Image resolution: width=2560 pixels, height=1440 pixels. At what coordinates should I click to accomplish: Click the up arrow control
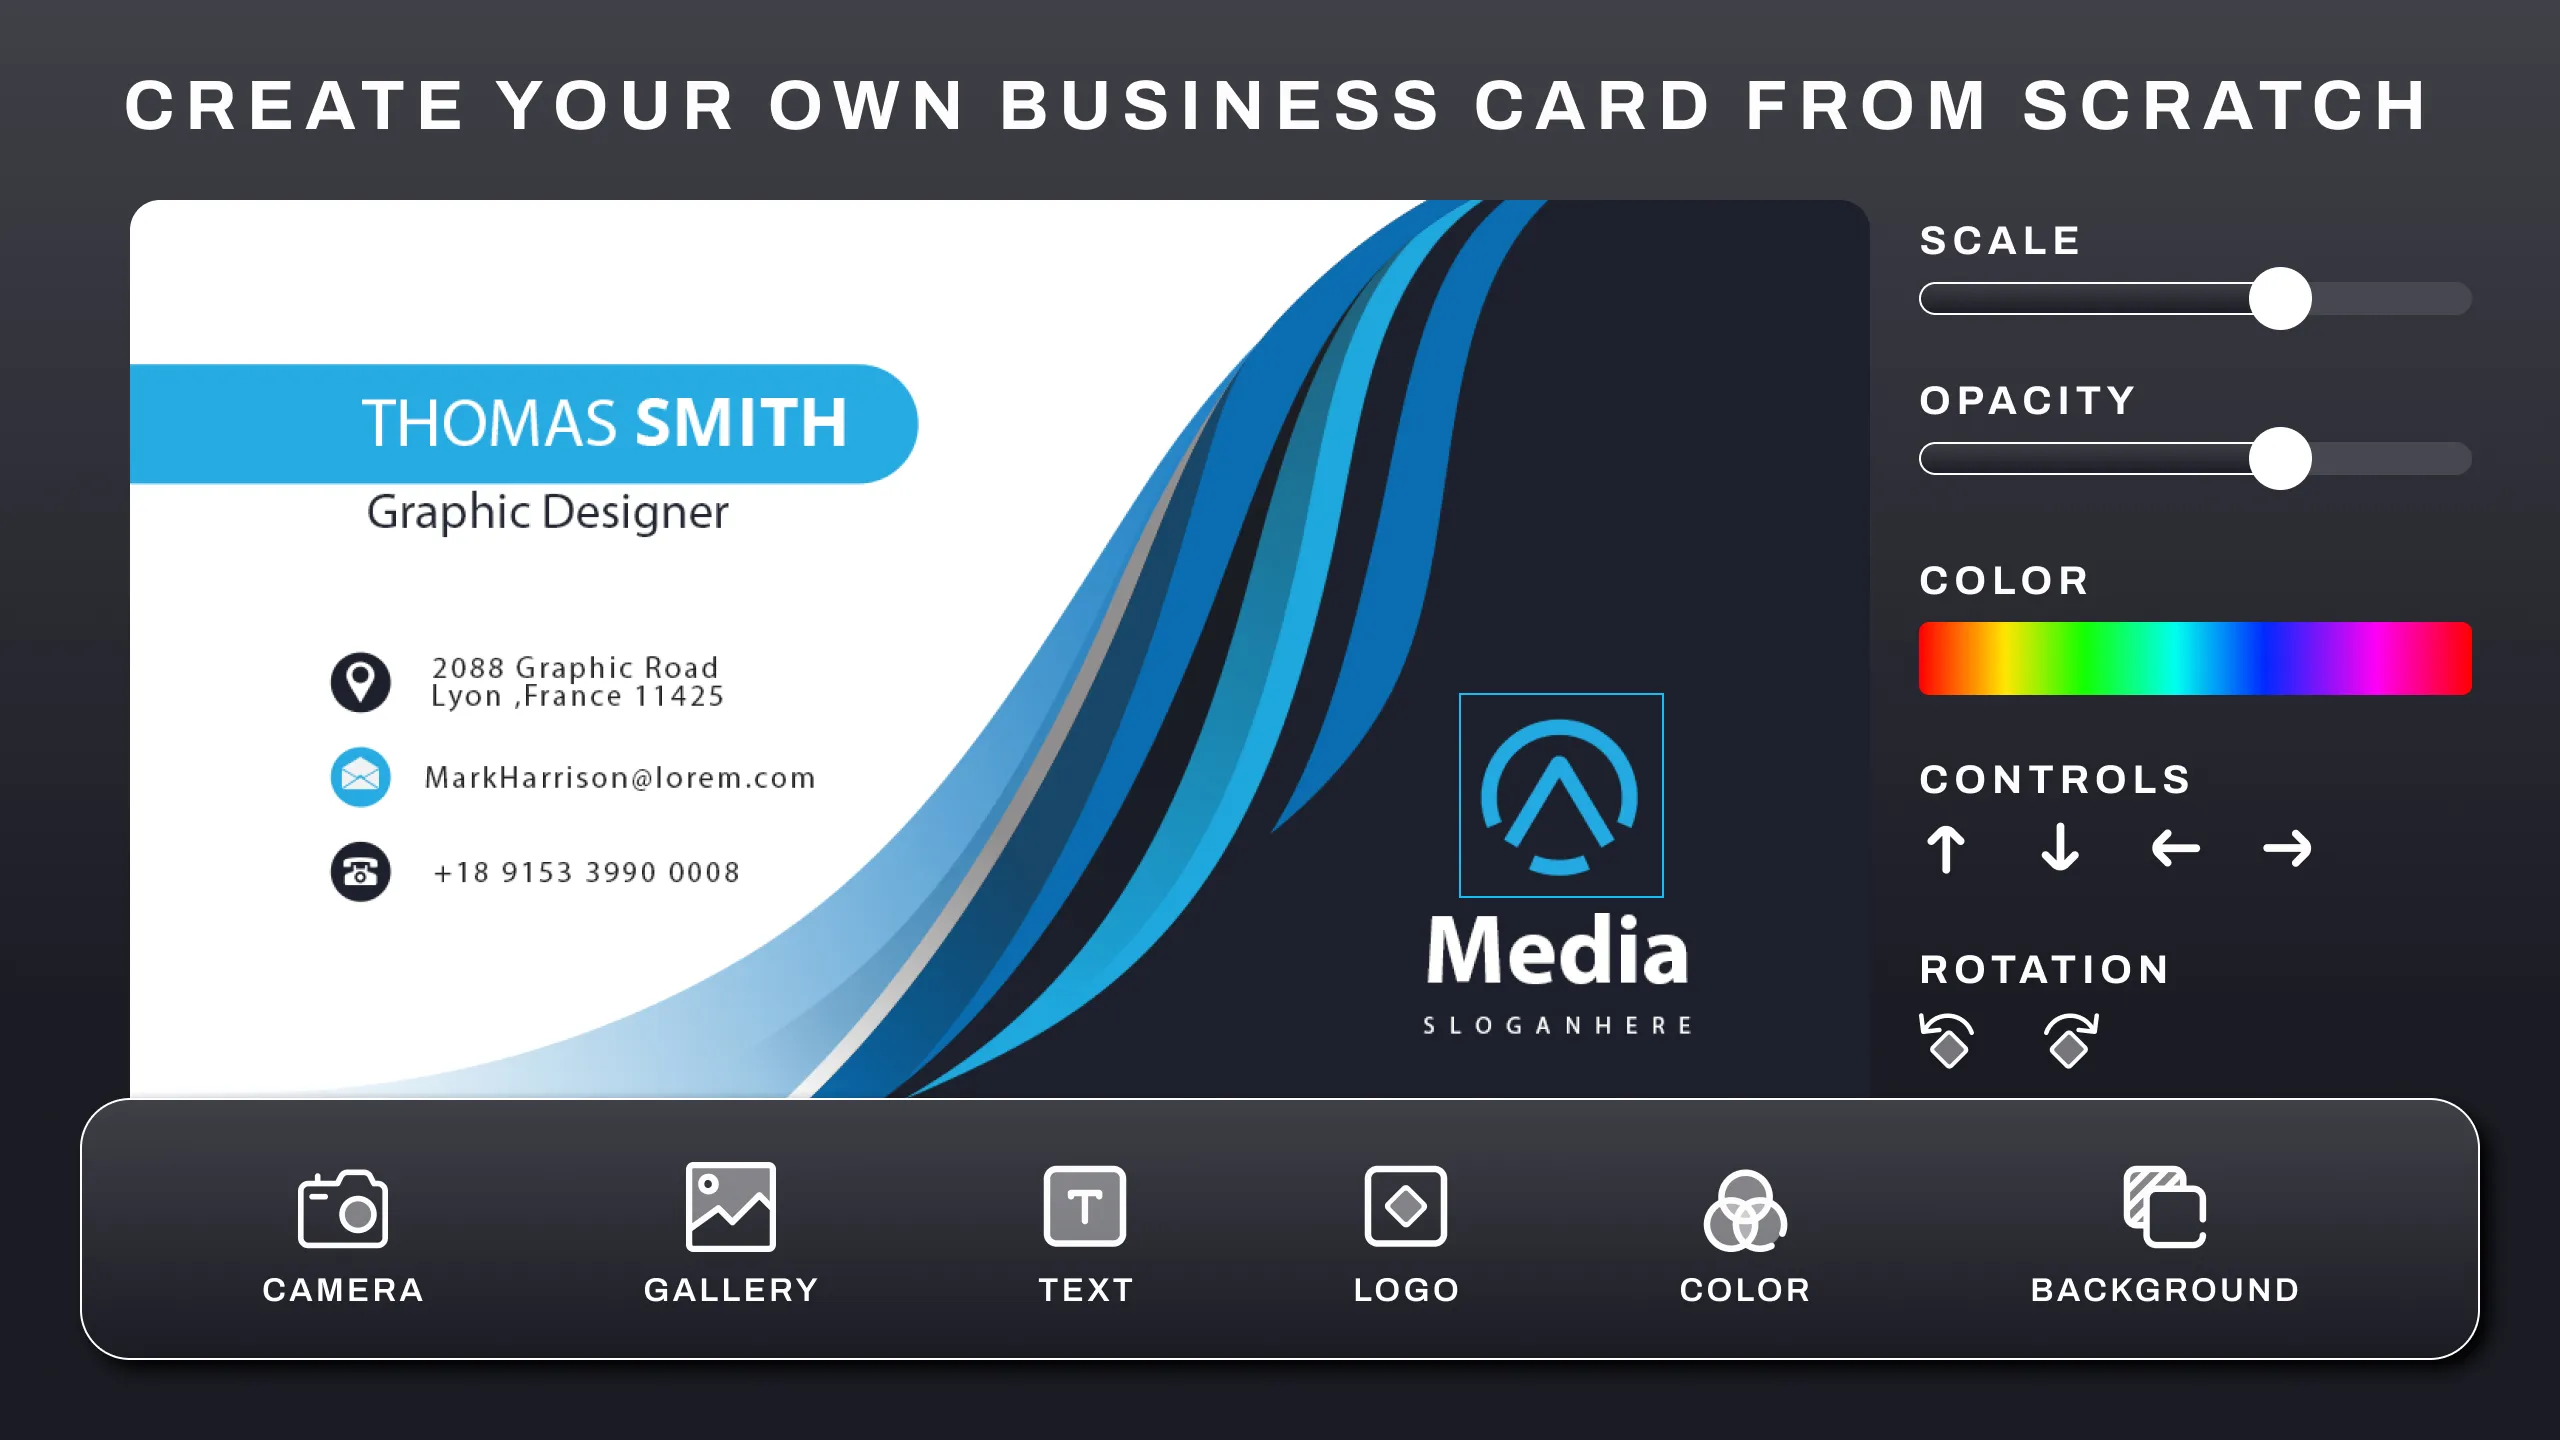[x=1946, y=851]
